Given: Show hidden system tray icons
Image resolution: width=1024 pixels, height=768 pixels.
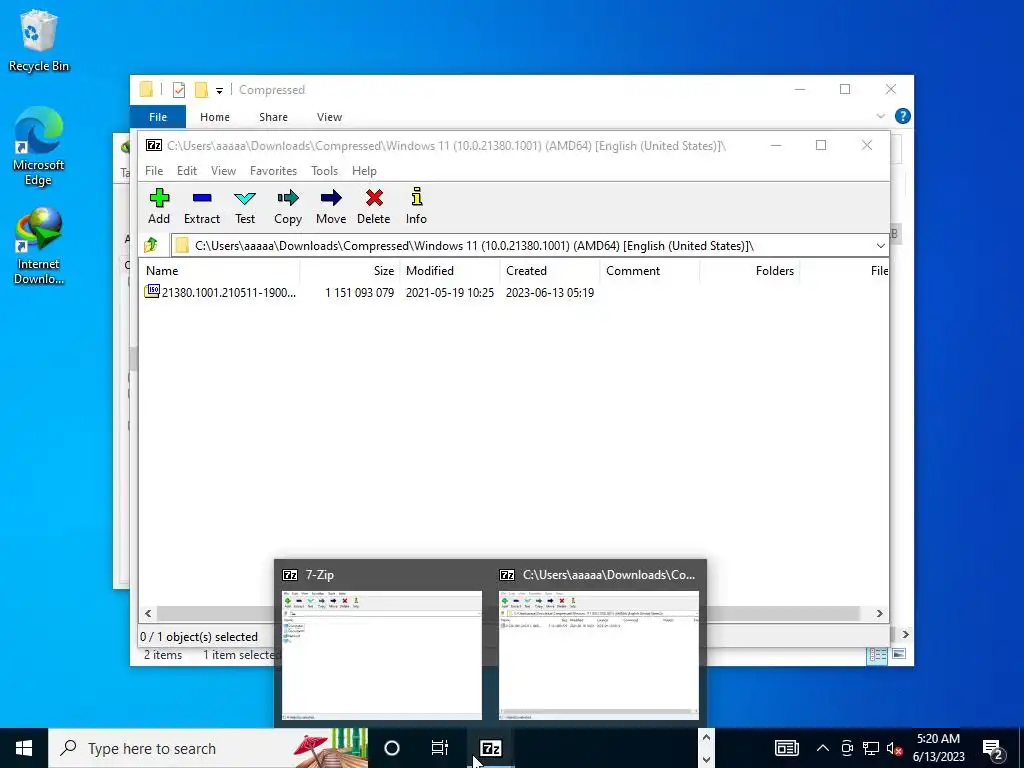Looking at the screenshot, I should pyautogui.click(x=823, y=748).
